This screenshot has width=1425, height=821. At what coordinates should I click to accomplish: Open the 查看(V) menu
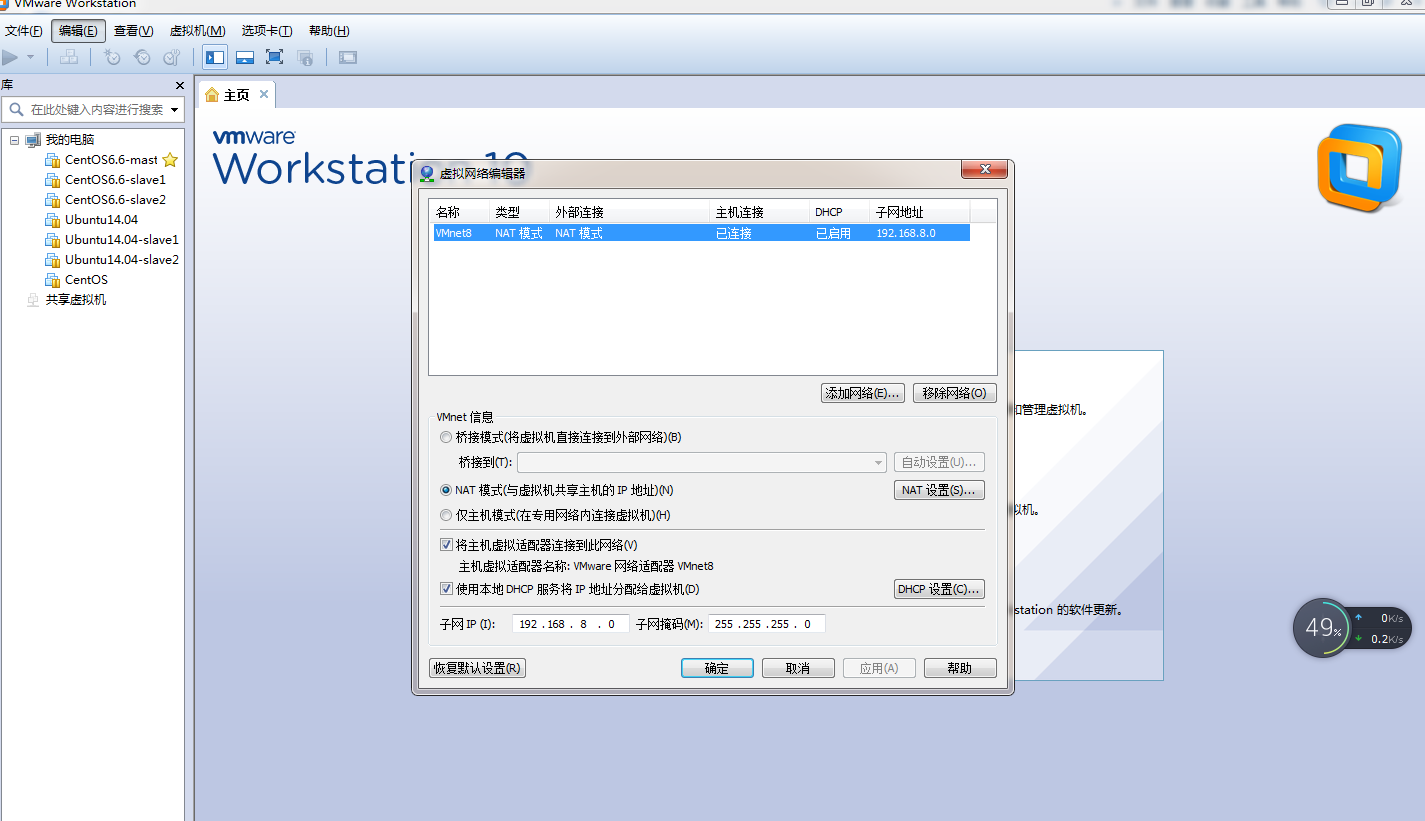pos(134,31)
